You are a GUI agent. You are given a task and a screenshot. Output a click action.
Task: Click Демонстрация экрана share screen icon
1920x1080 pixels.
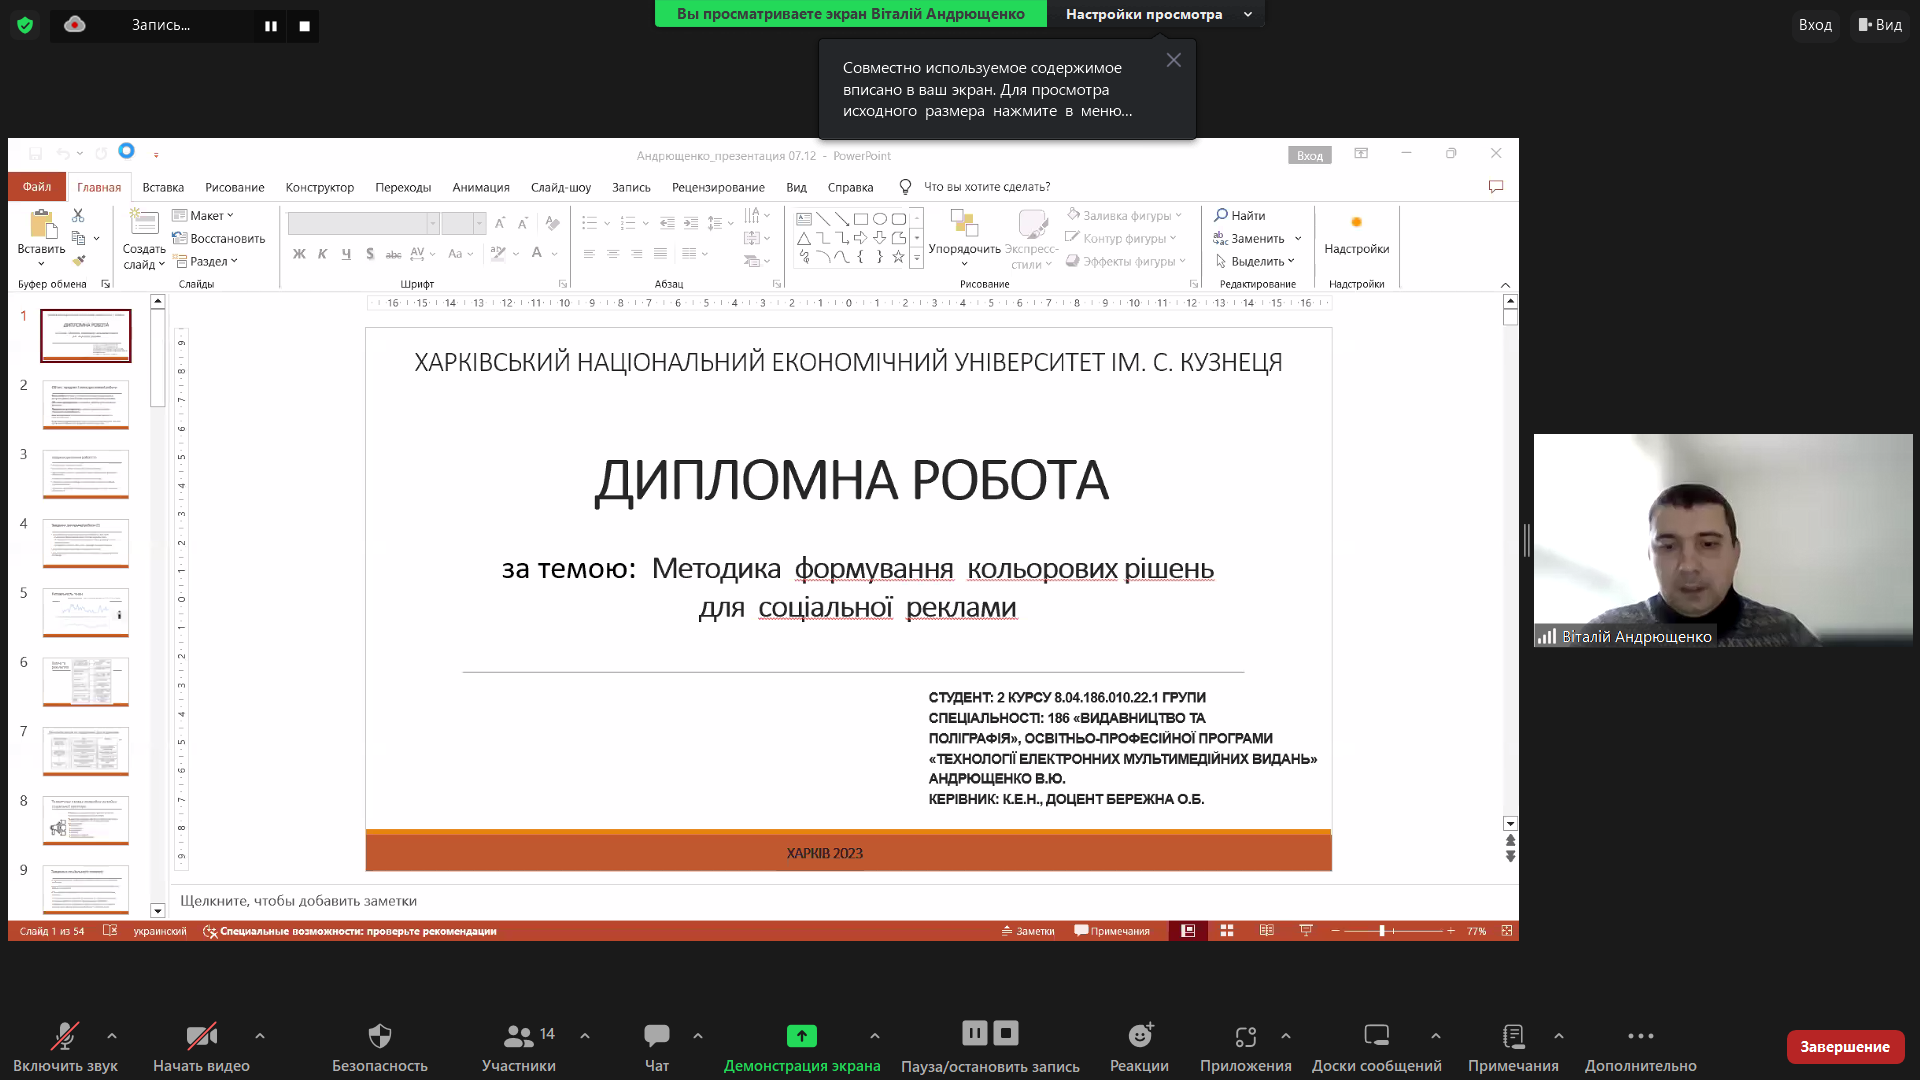click(802, 1035)
